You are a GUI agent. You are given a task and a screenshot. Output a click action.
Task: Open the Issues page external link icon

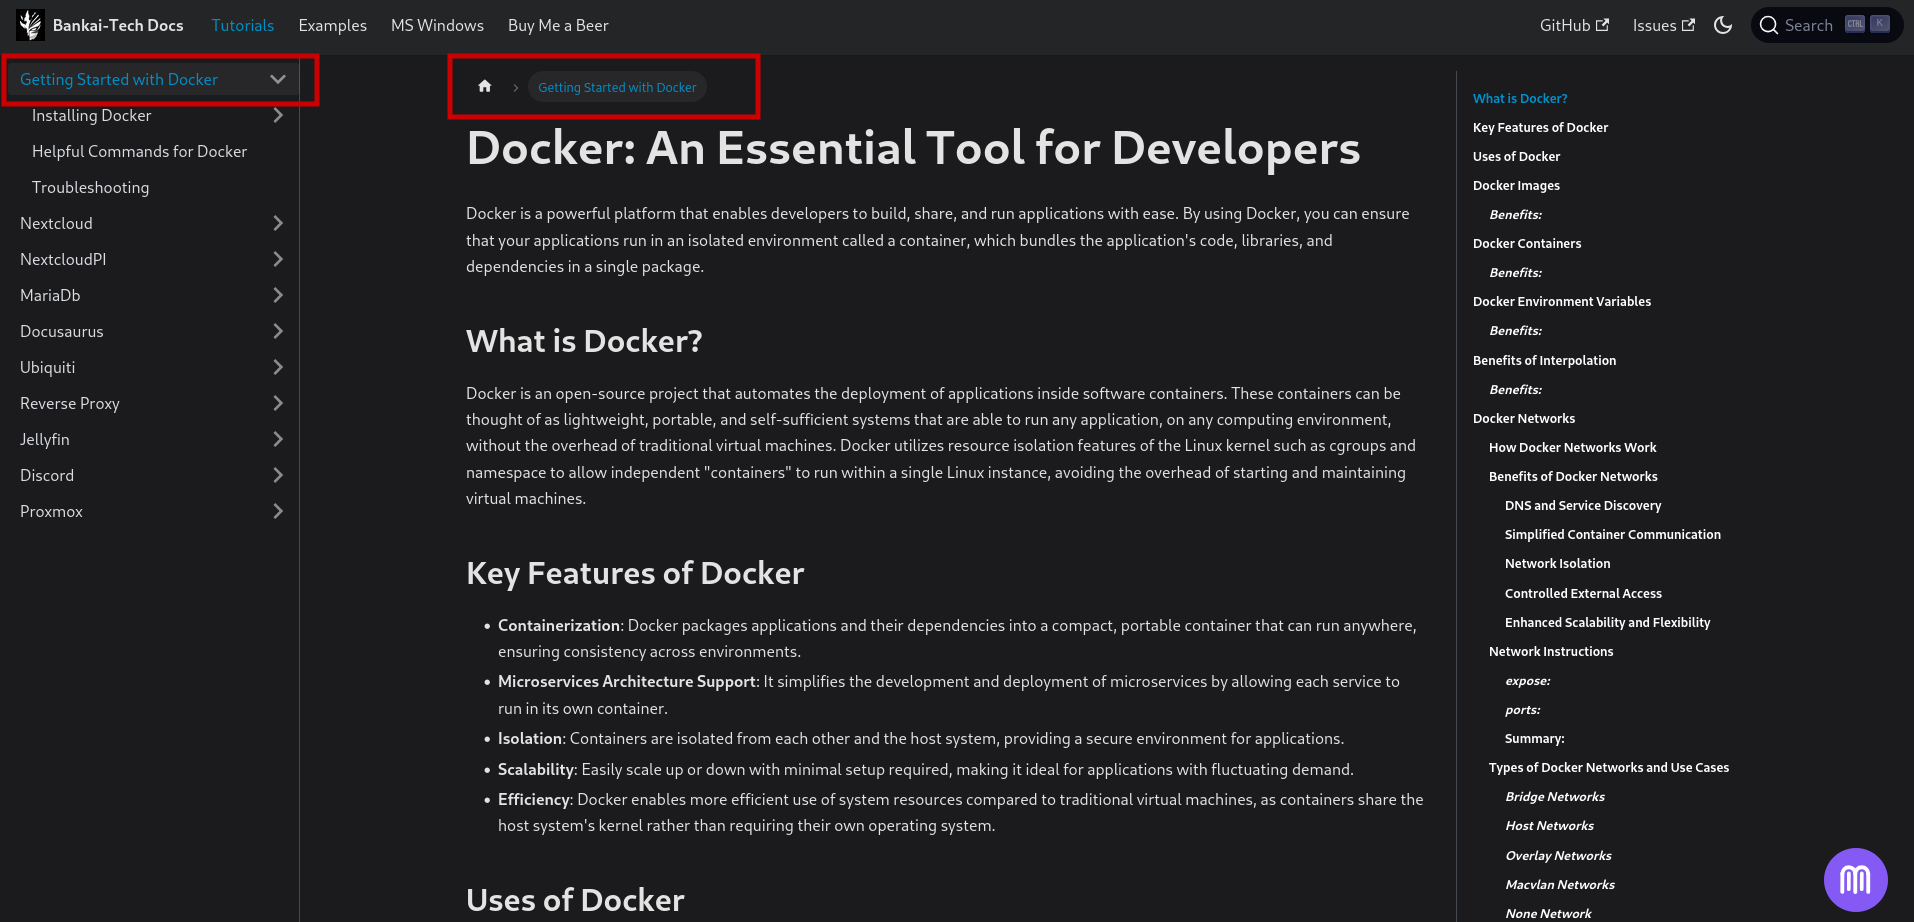[1691, 24]
